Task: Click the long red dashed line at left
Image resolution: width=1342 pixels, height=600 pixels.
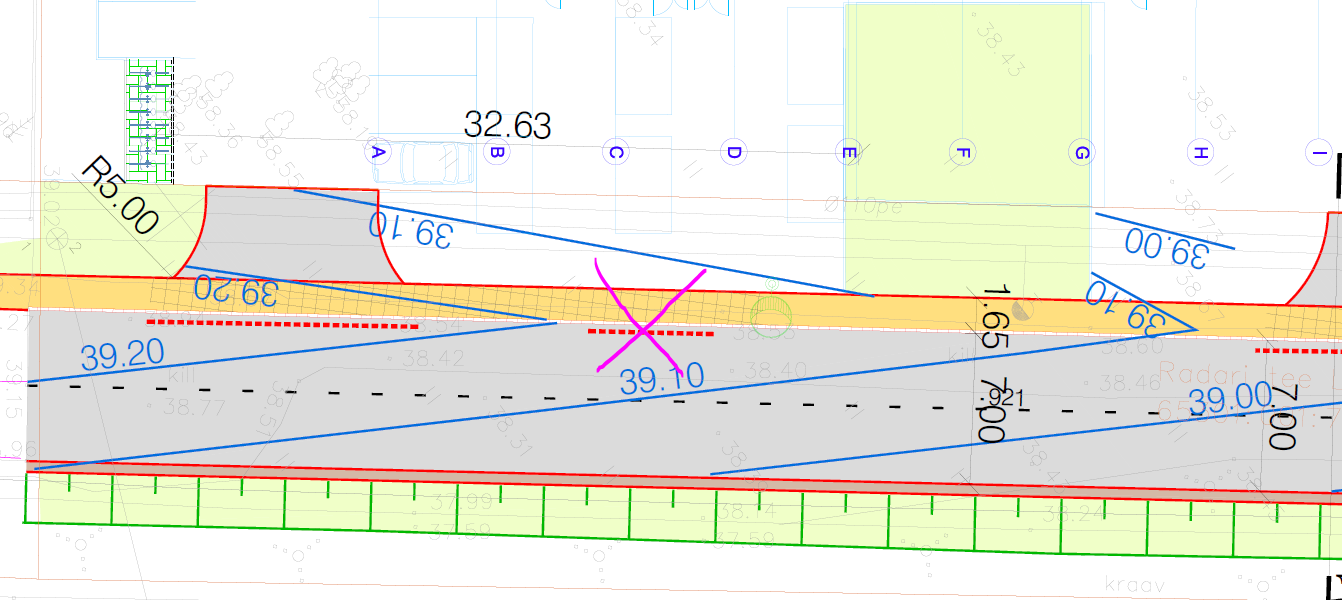Action: tap(282, 324)
